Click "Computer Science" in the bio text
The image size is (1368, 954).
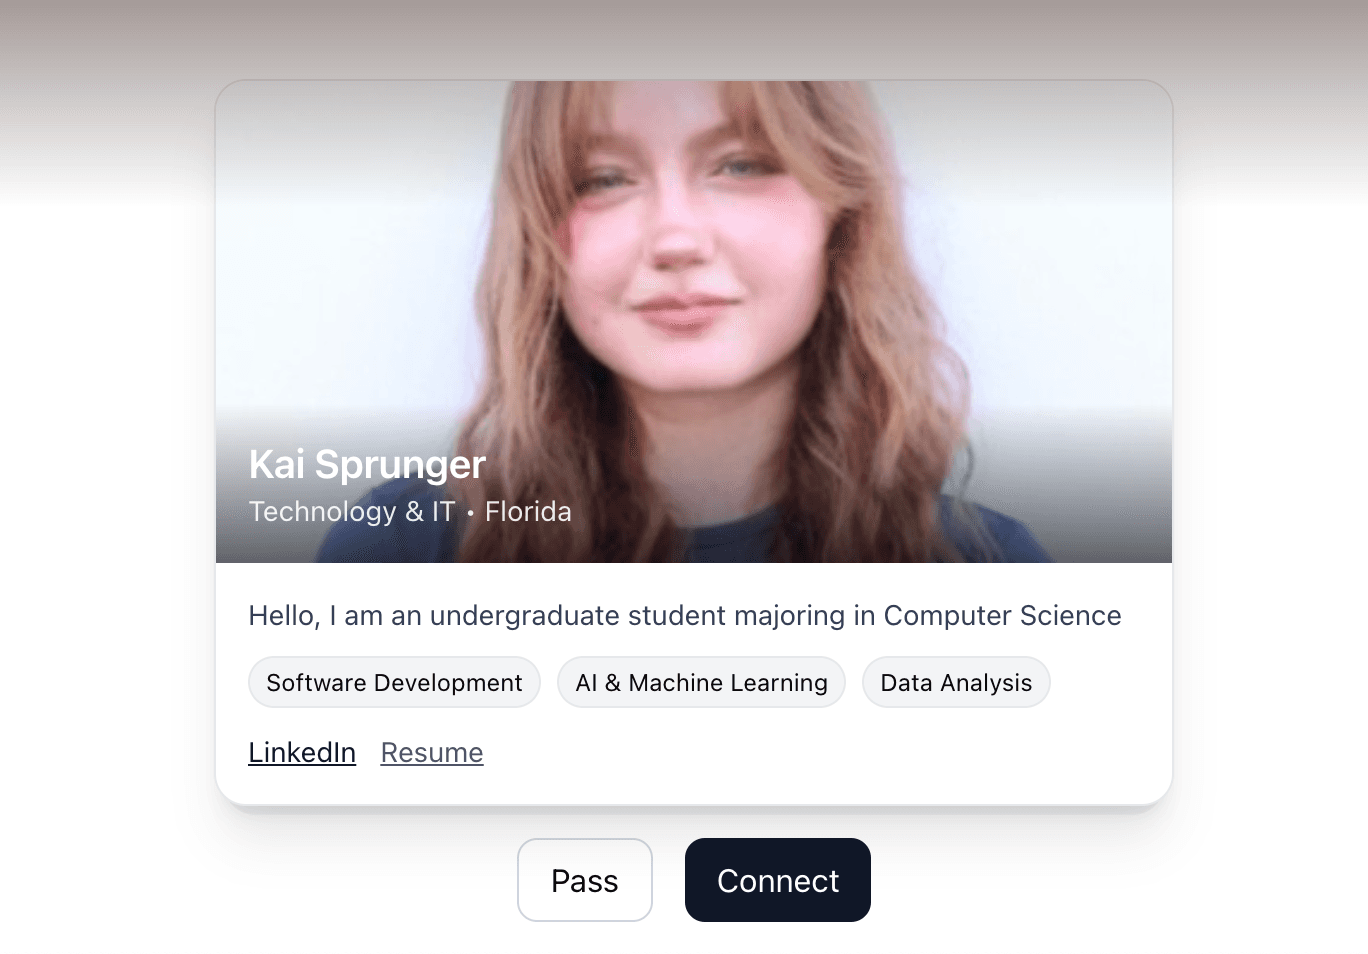[x=1002, y=615]
